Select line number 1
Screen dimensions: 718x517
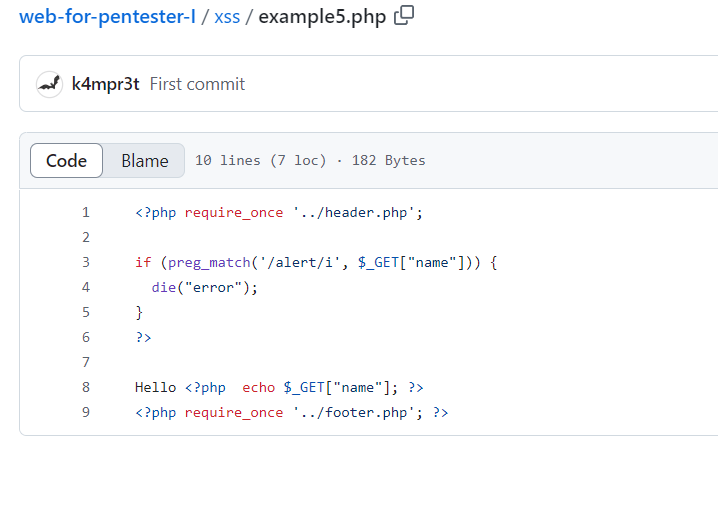tap(86, 212)
